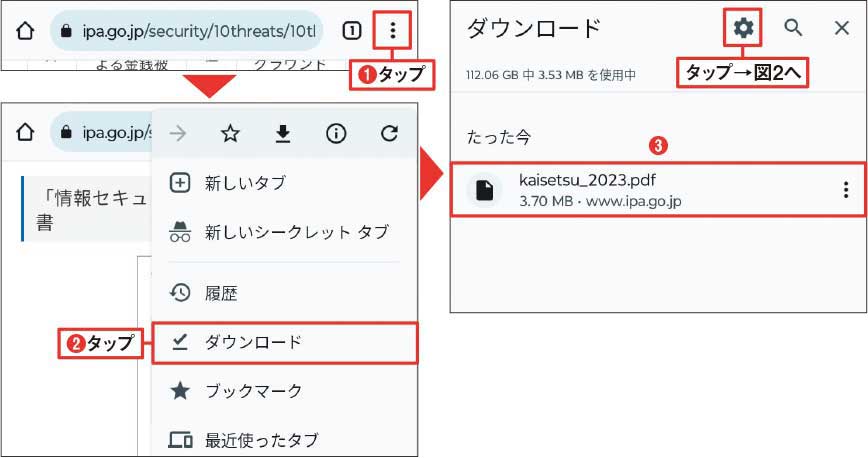The image size is (868, 458).
Task: Open the three-dot menu in top browser bar
Action: point(392,30)
